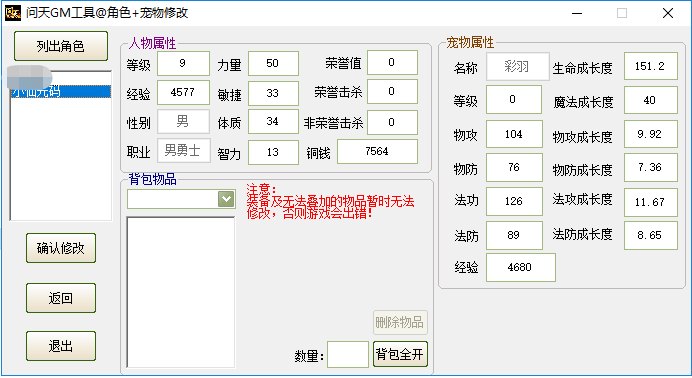Edit the character 等级 field showing 9
The width and height of the screenshot is (692, 378).
pos(183,64)
